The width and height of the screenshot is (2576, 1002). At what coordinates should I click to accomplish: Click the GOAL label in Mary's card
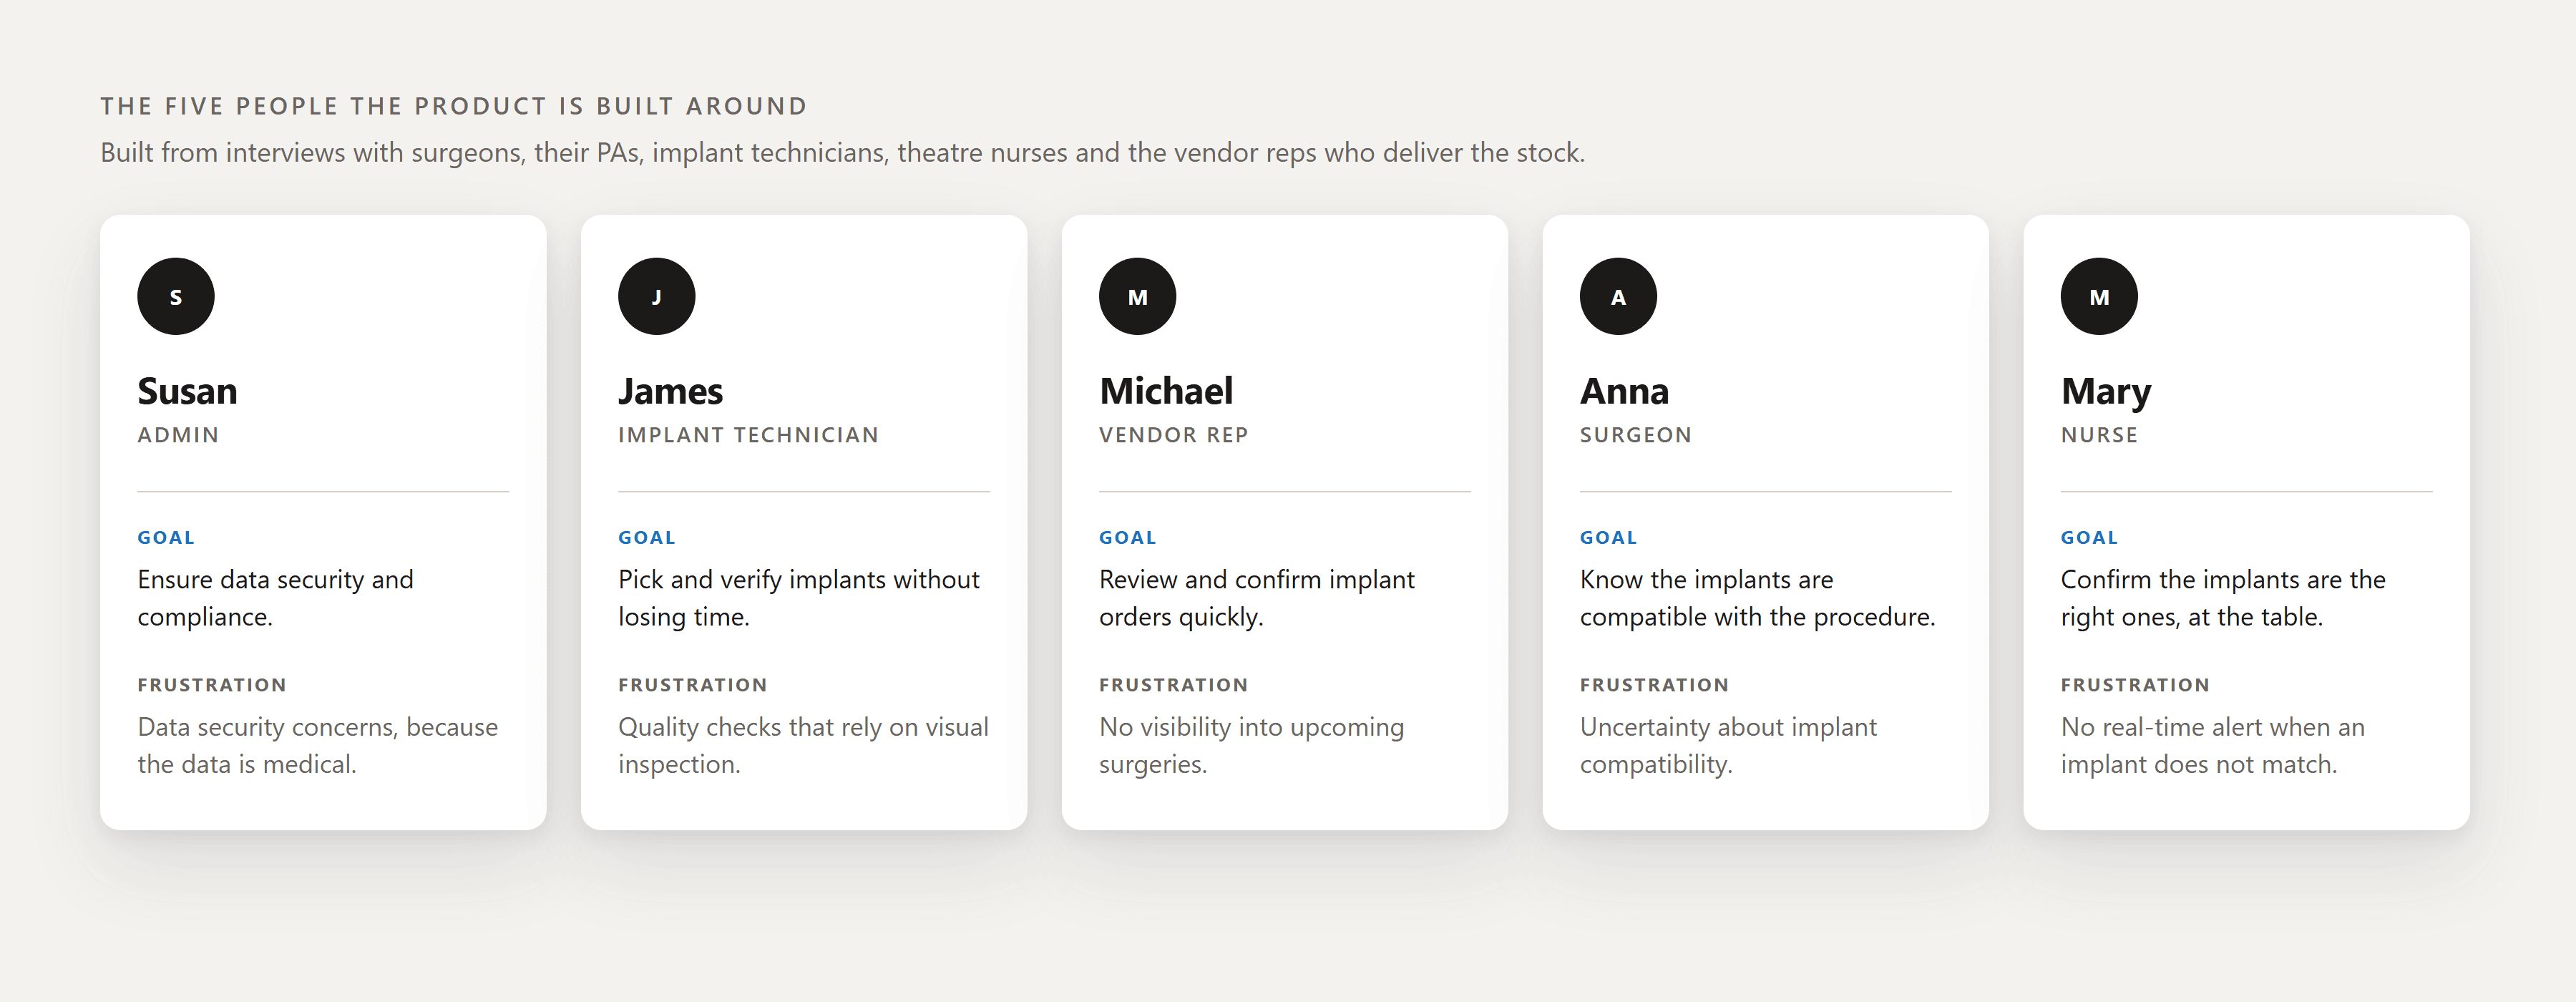(x=2090, y=537)
